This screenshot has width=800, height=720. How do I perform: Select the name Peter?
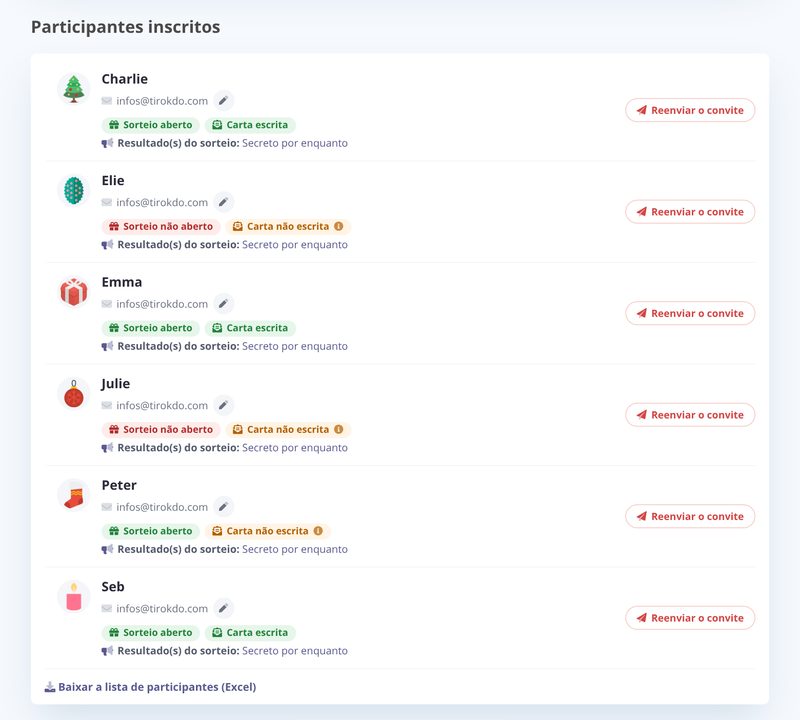[119, 485]
